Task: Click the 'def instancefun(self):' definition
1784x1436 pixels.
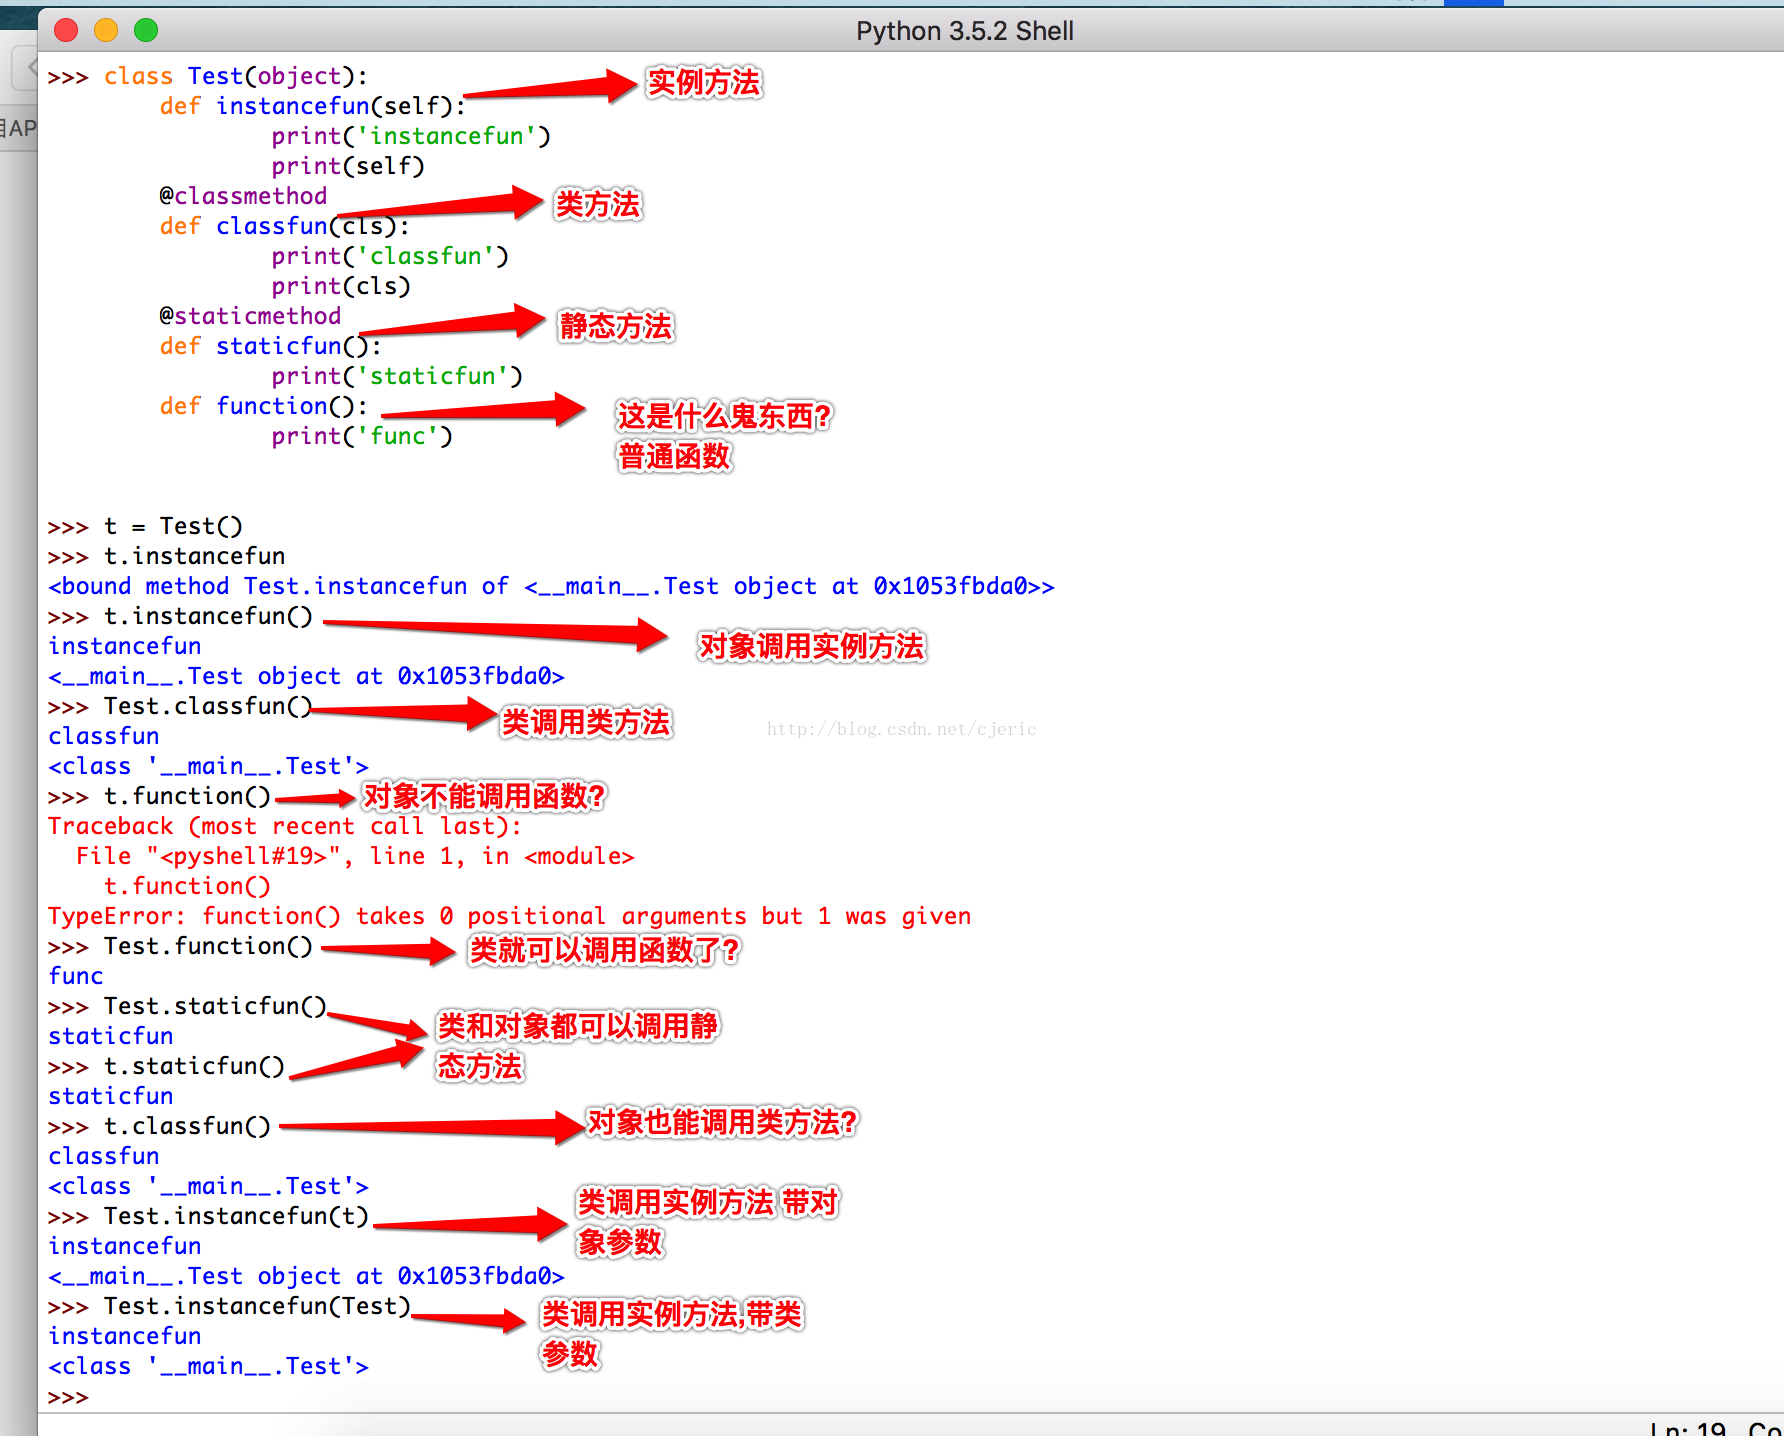Action: point(313,106)
